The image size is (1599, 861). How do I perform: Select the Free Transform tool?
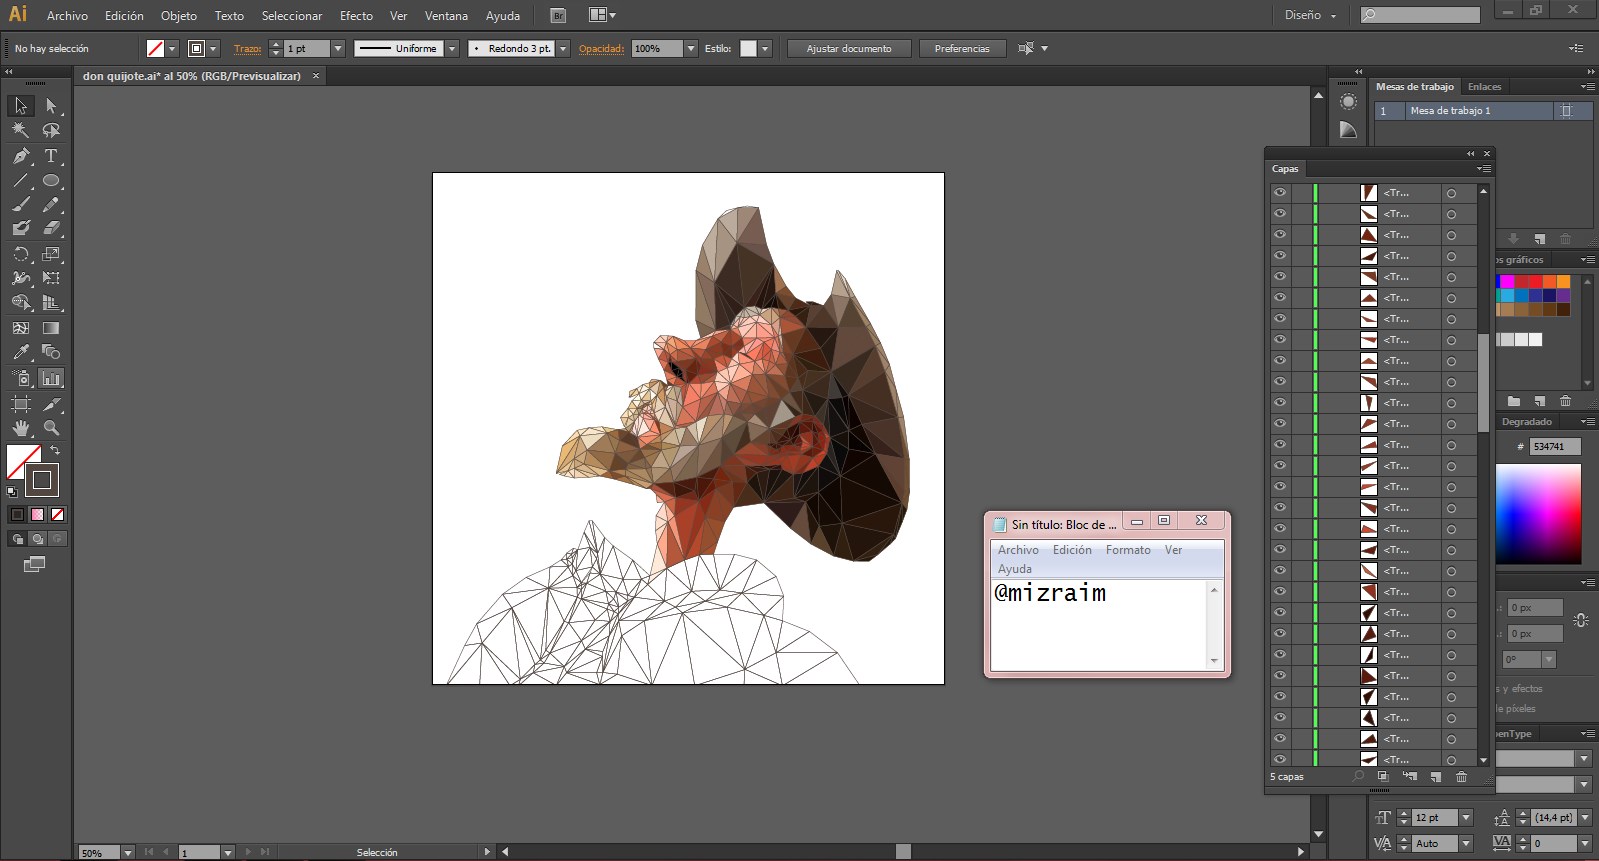coord(51,278)
